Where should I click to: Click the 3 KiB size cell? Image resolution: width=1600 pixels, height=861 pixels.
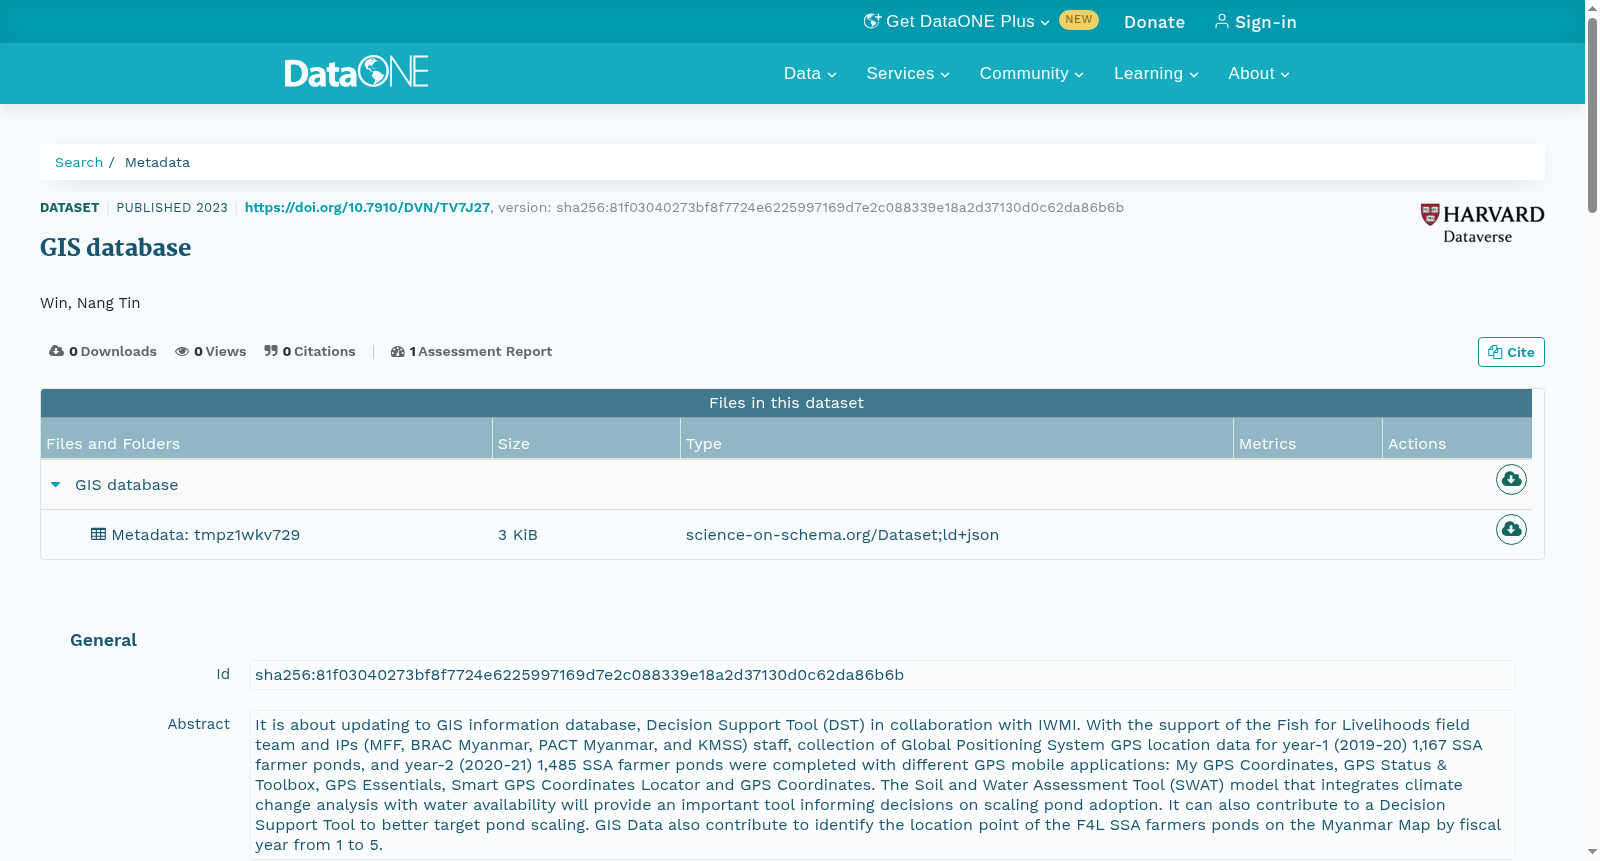pyautogui.click(x=518, y=535)
